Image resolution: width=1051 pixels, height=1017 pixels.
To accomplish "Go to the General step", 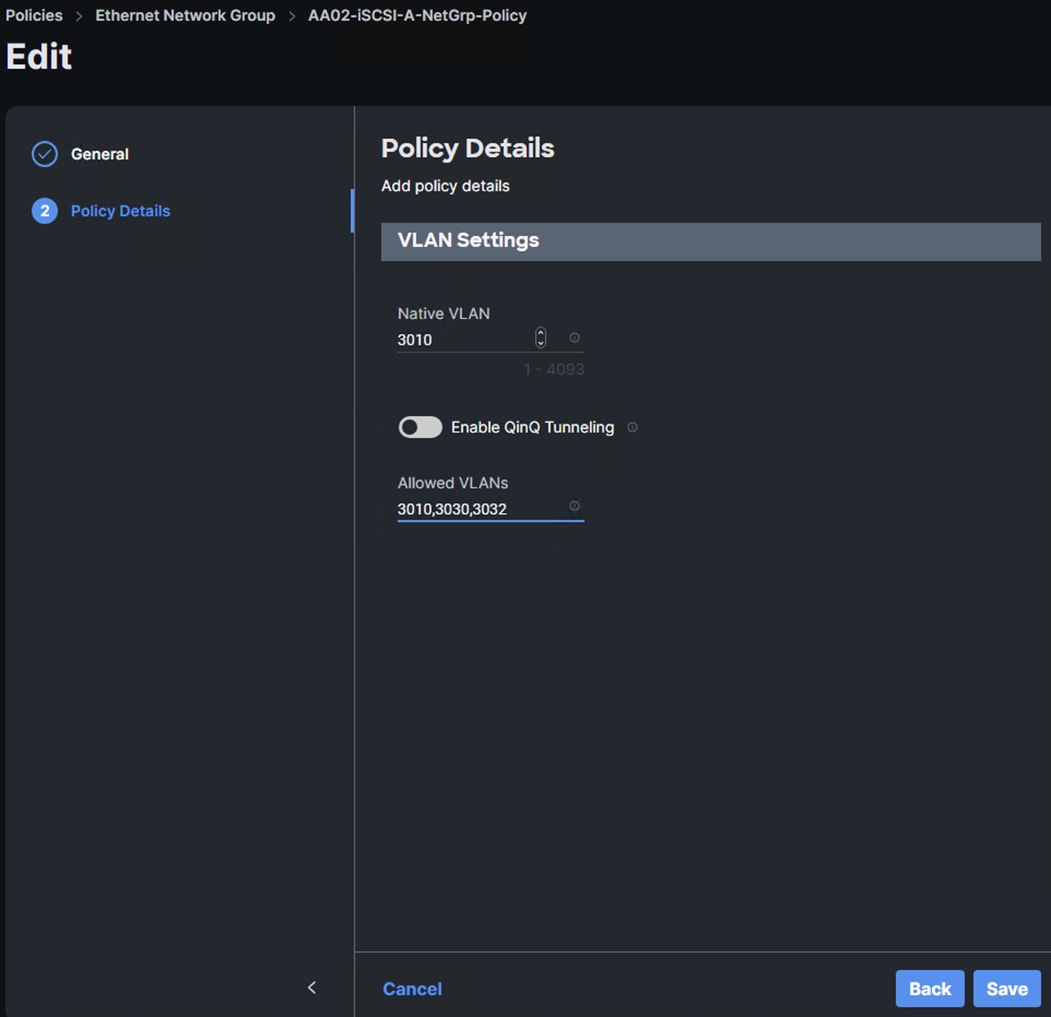I will (100, 154).
